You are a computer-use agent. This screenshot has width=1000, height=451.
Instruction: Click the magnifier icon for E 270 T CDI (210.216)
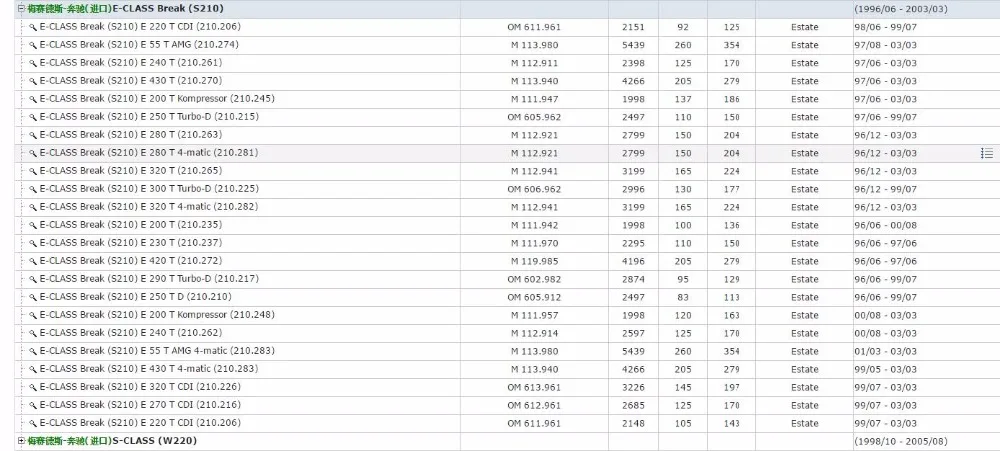[x=33, y=405]
